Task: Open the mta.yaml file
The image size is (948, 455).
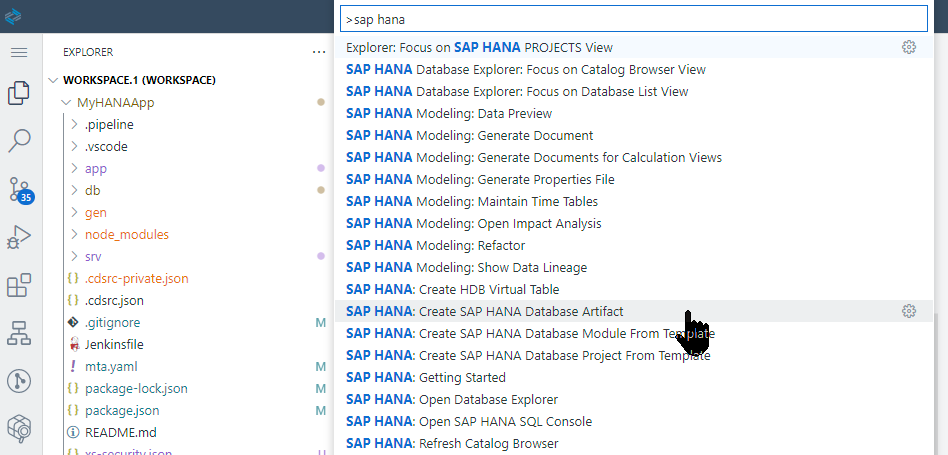Action: point(111,366)
